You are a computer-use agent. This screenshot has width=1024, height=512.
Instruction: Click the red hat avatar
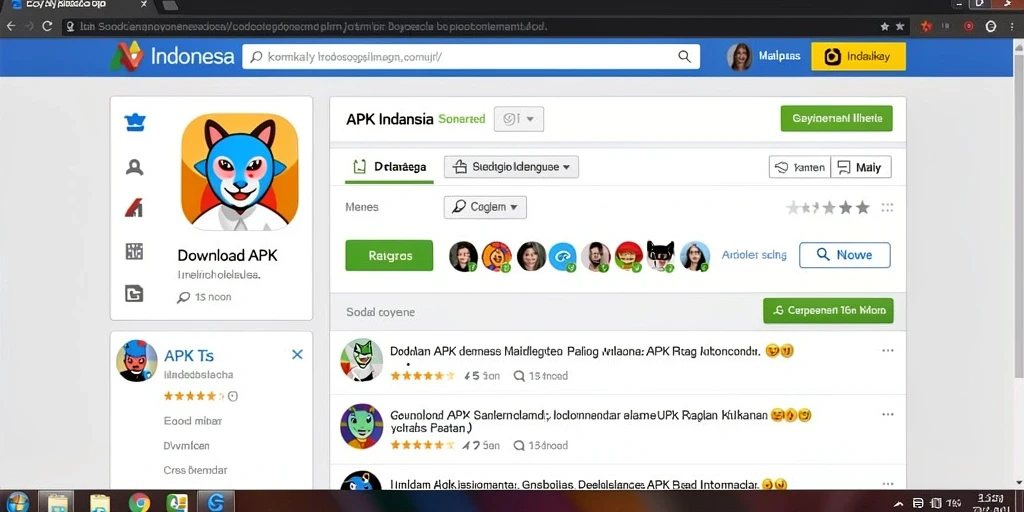[628, 256]
